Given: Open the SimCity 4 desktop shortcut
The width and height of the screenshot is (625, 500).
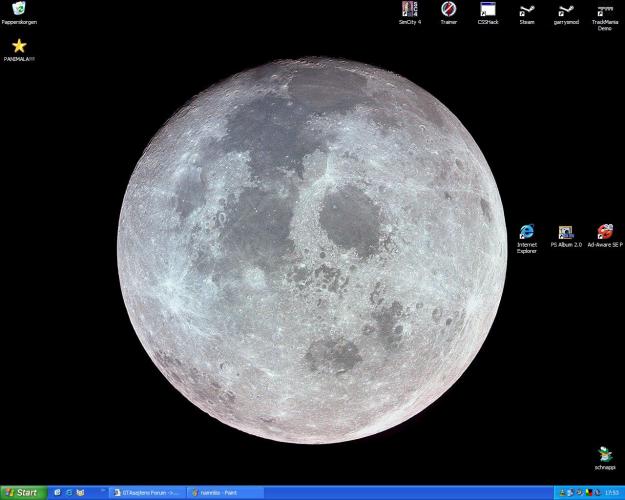Looking at the screenshot, I should (x=409, y=9).
